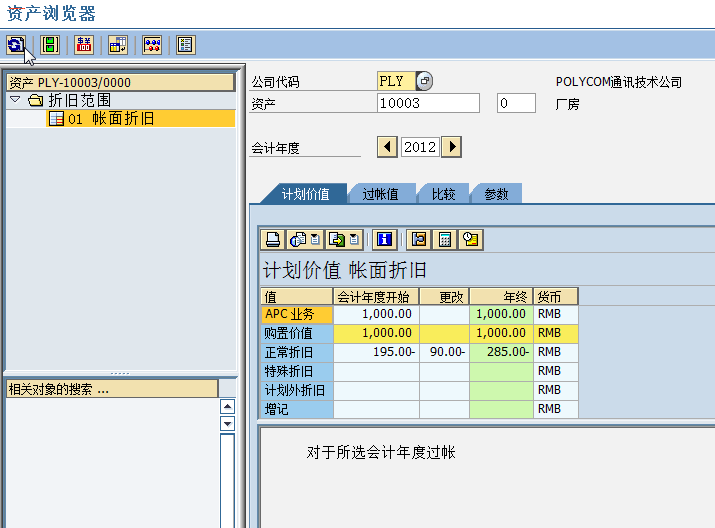Click the 更改 column header
The image size is (715, 528).
(444, 296)
